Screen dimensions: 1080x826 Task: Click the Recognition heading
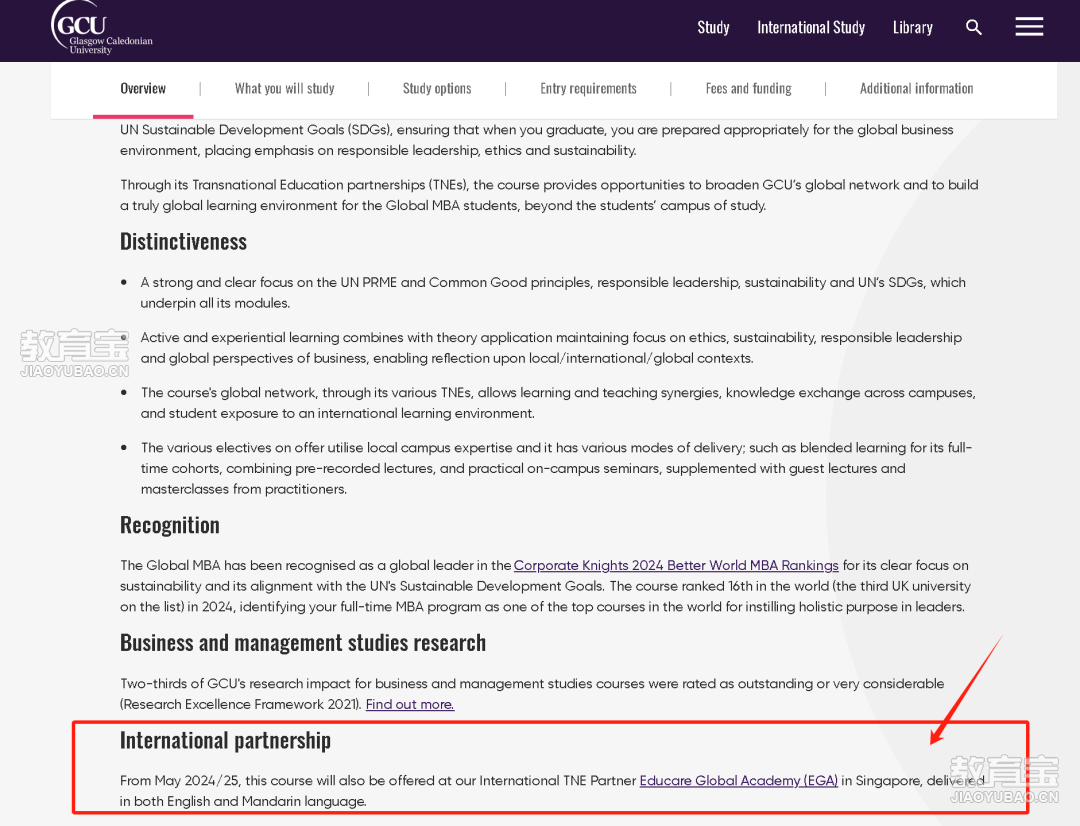(169, 526)
